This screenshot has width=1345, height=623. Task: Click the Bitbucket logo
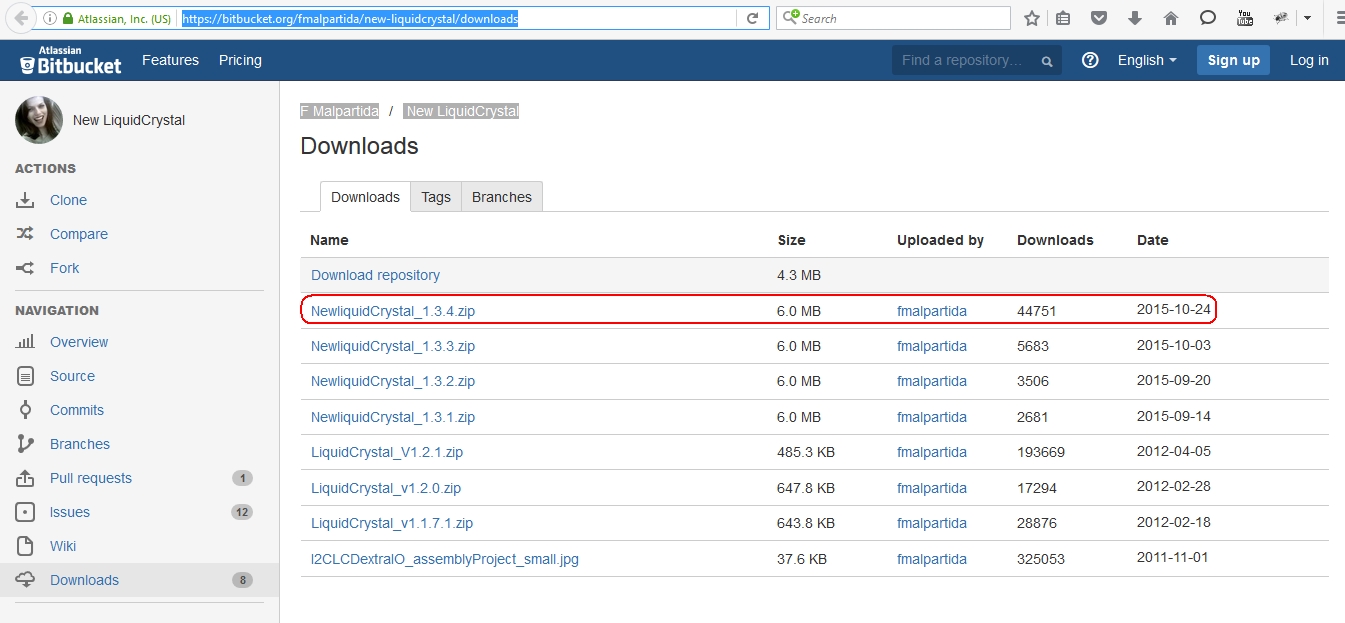[70, 60]
